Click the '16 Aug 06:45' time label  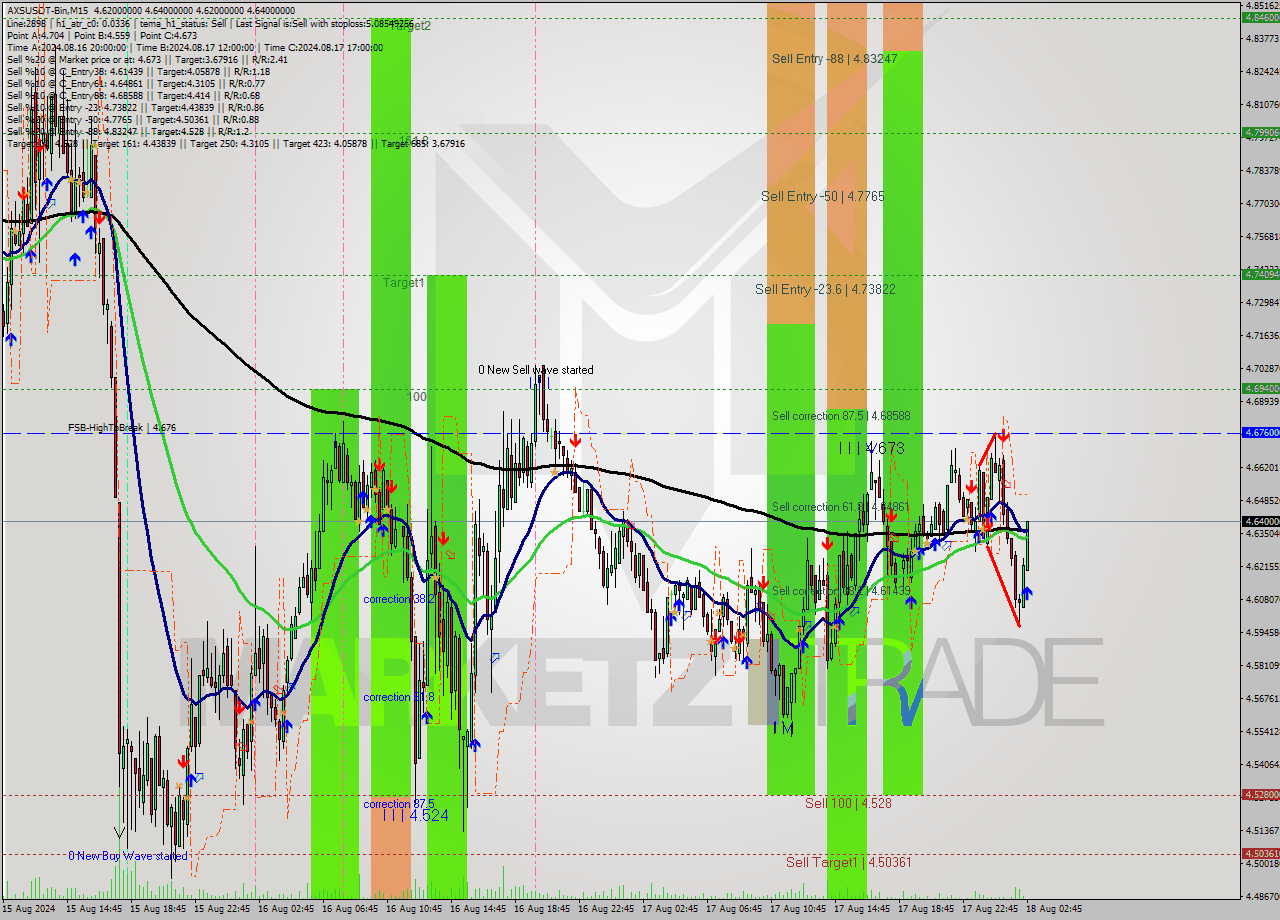349,909
